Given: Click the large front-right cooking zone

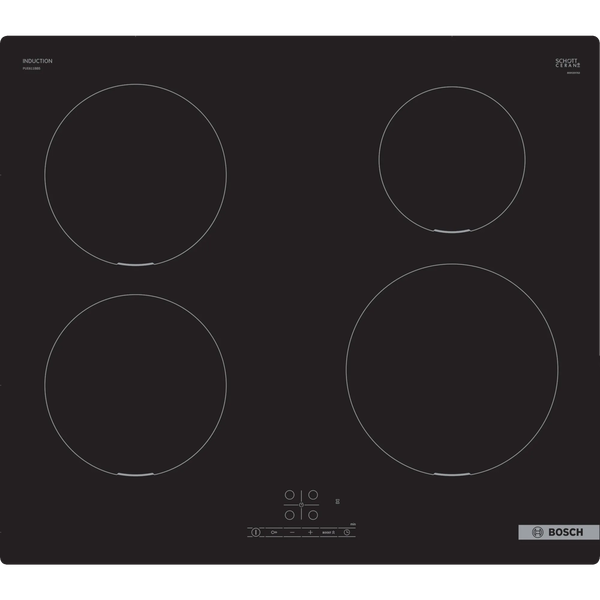Looking at the screenshot, I should click(x=451, y=369).
